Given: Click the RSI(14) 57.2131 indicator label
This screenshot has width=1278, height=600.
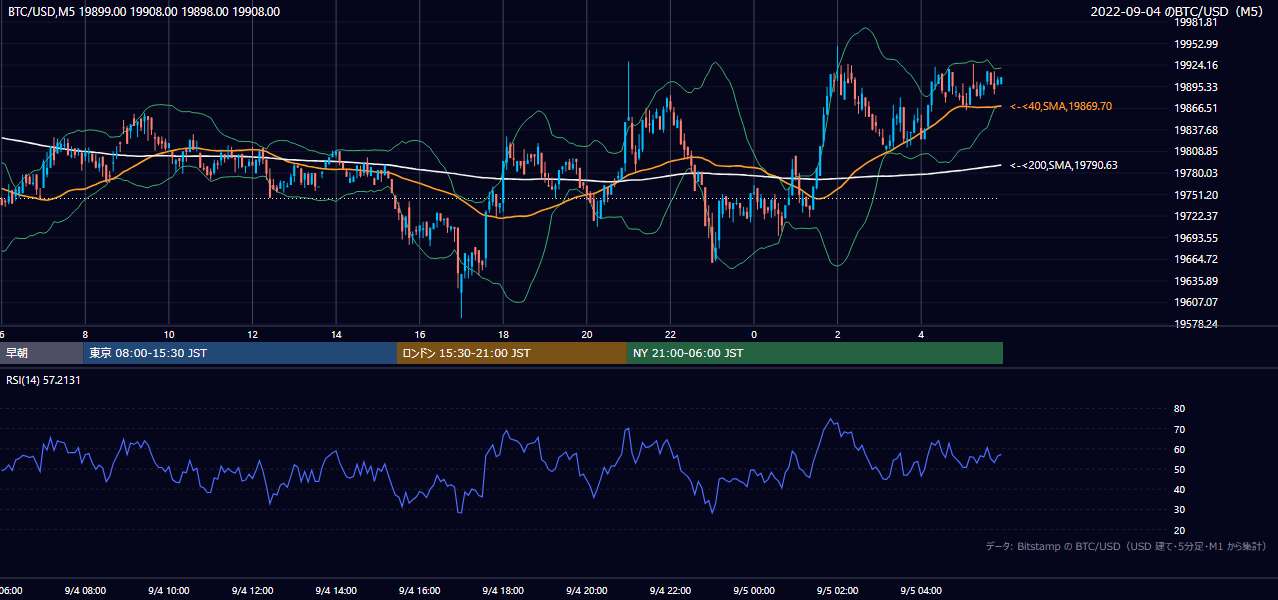Looking at the screenshot, I should [43, 380].
